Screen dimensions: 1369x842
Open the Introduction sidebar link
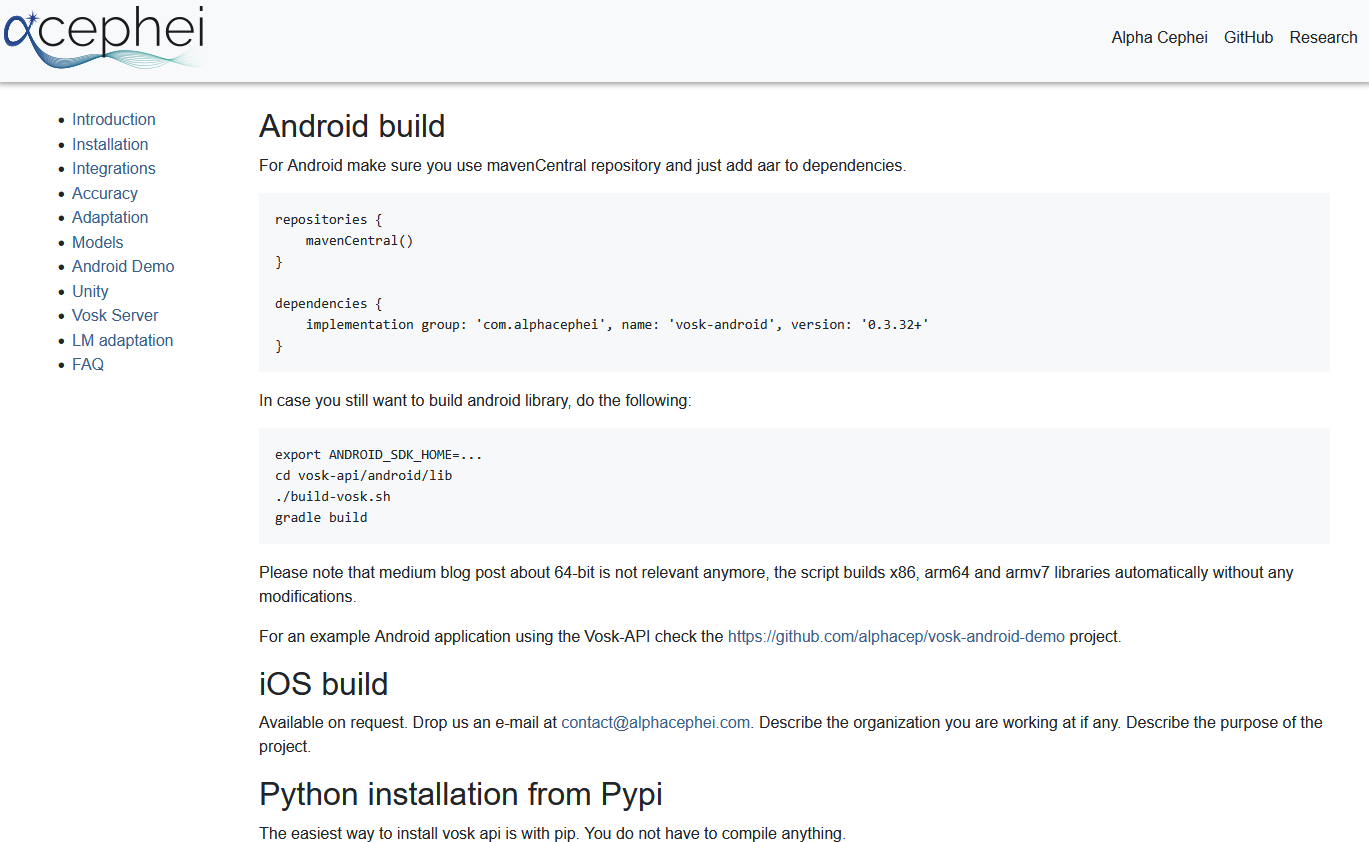coord(113,120)
